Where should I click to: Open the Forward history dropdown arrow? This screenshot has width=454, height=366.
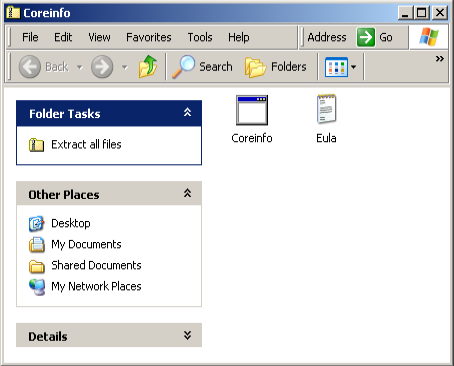(x=125, y=67)
